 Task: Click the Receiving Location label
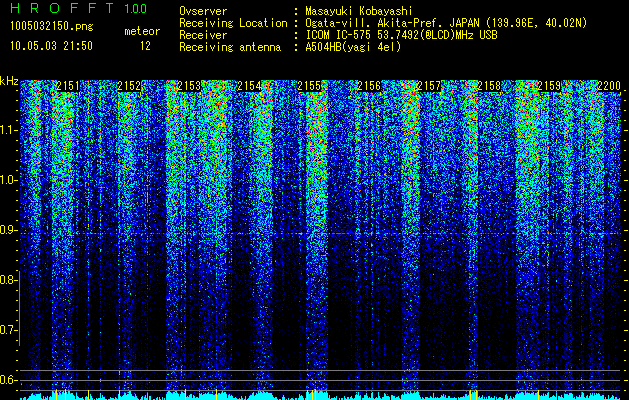pos(233,24)
